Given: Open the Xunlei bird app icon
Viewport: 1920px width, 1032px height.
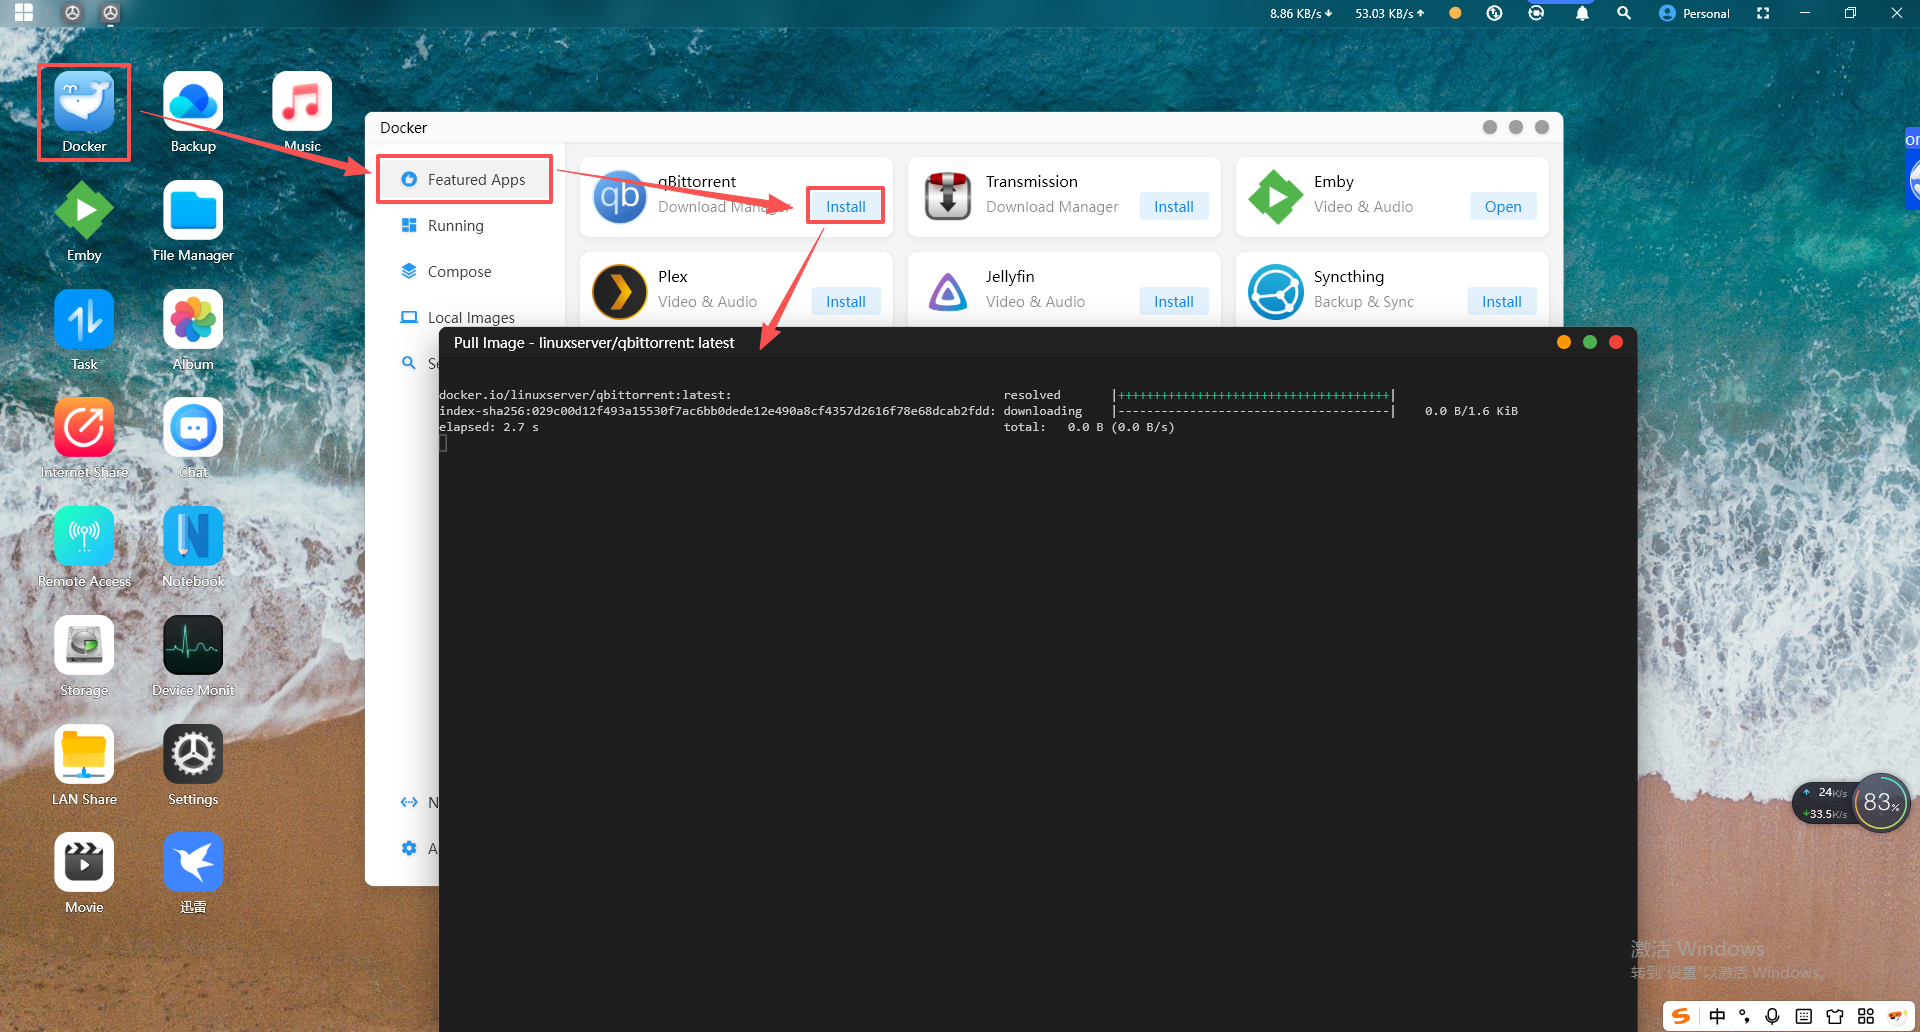Looking at the screenshot, I should tap(193, 862).
